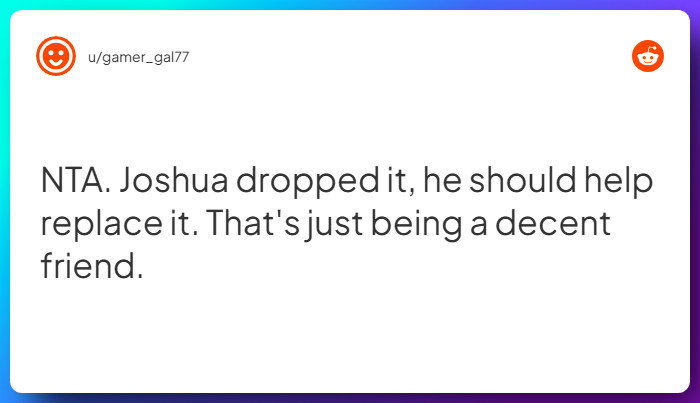Click the Reddit Snoo logo
The width and height of the screenshot is (700, 403).
(648, 56)
